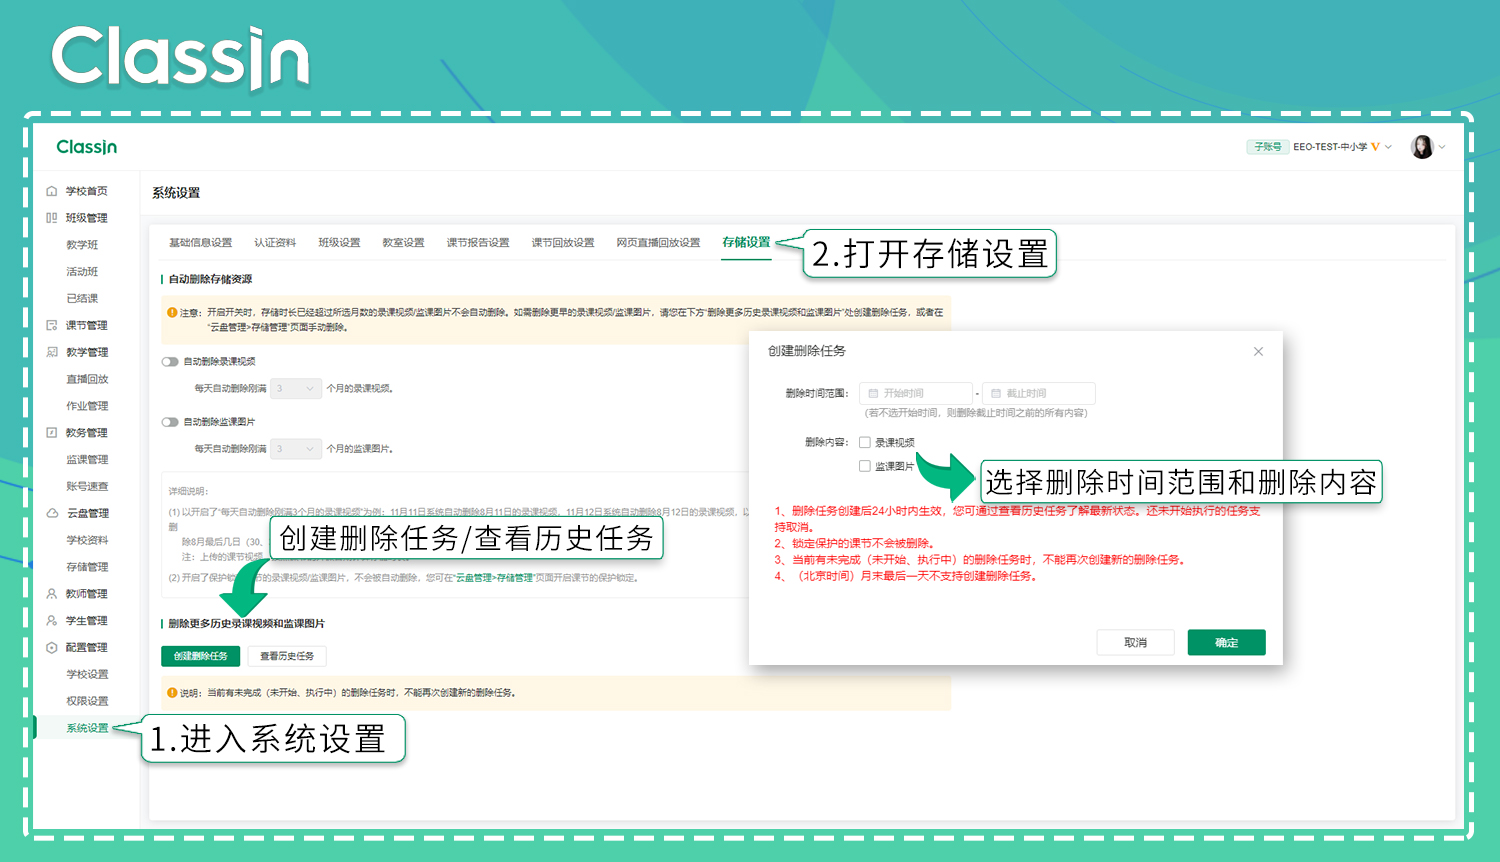1500x862 pixels.
Task: Open 已结课 in the sidebar
Action: tap(82, 299)
